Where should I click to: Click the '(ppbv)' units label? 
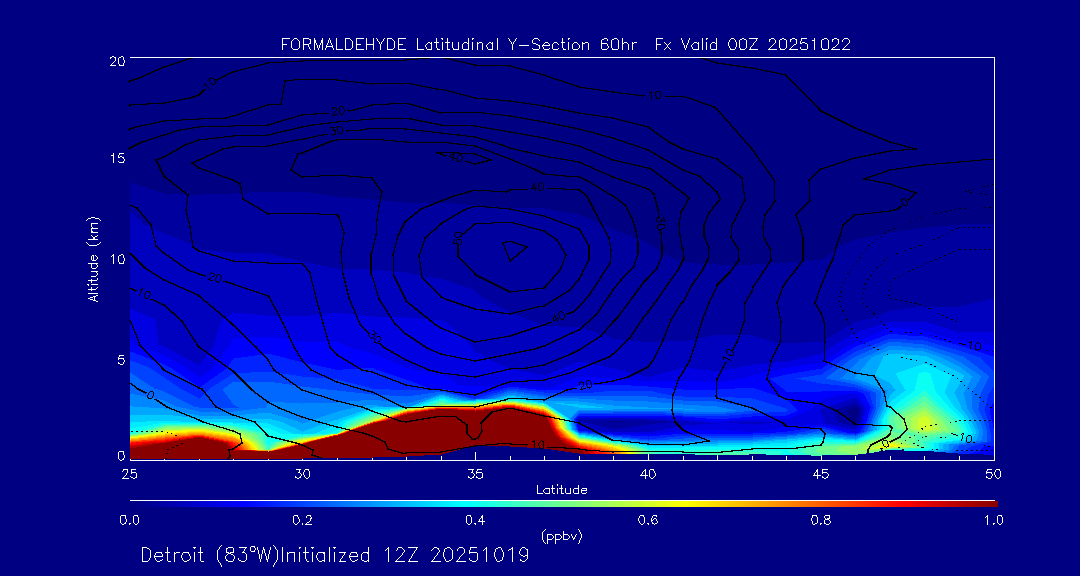point(562,537)
